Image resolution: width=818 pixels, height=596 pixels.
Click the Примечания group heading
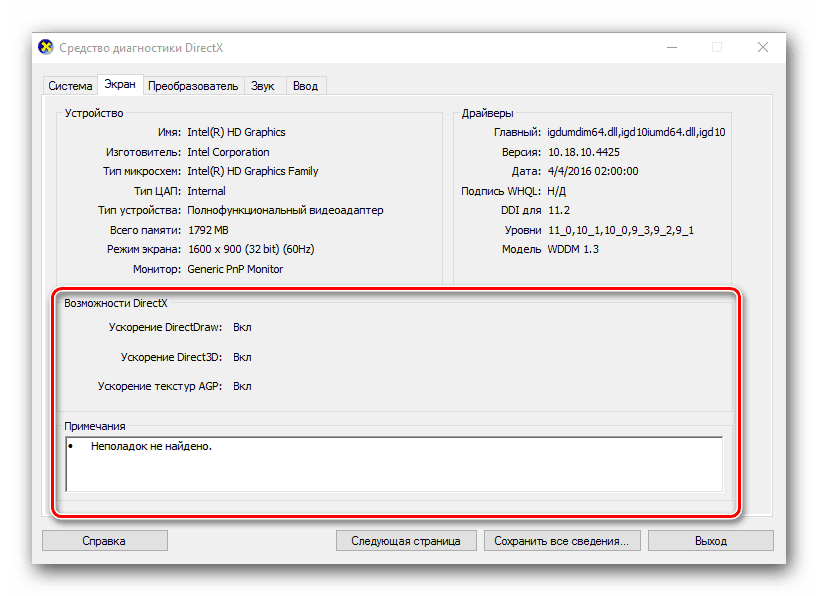click(x=95, y=426)
